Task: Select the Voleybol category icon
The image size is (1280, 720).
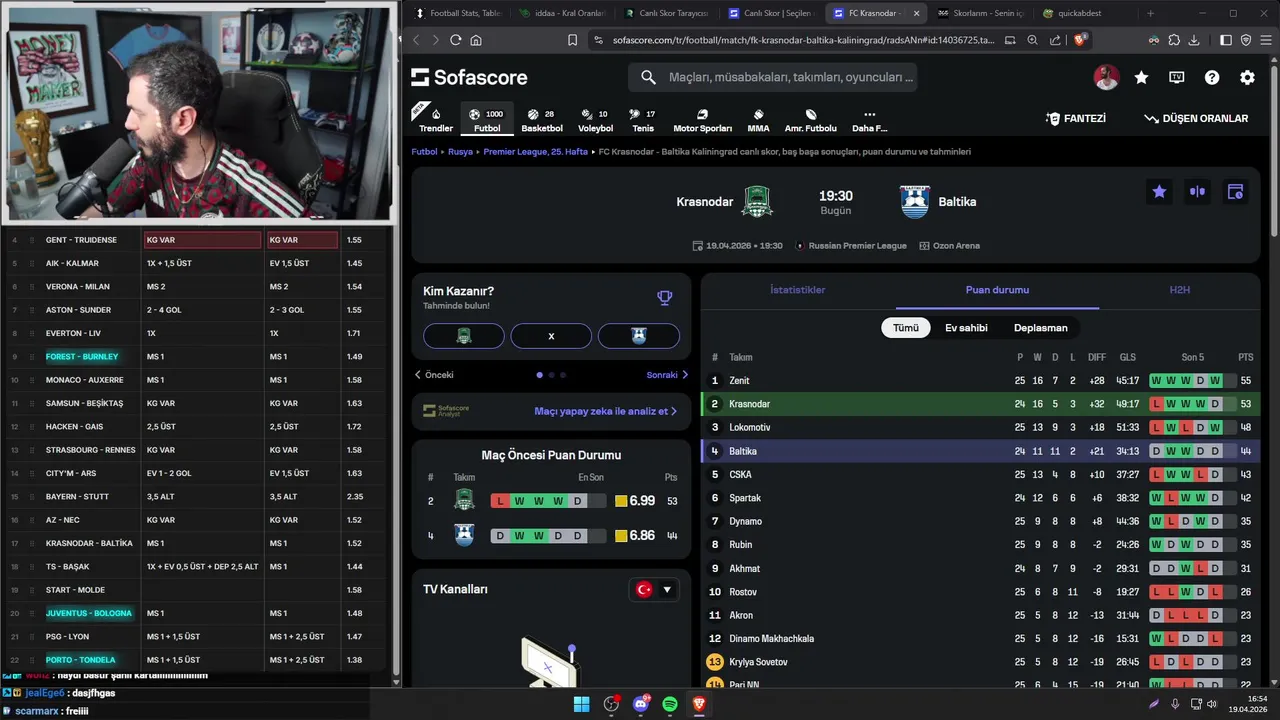Action: point(595,119)
